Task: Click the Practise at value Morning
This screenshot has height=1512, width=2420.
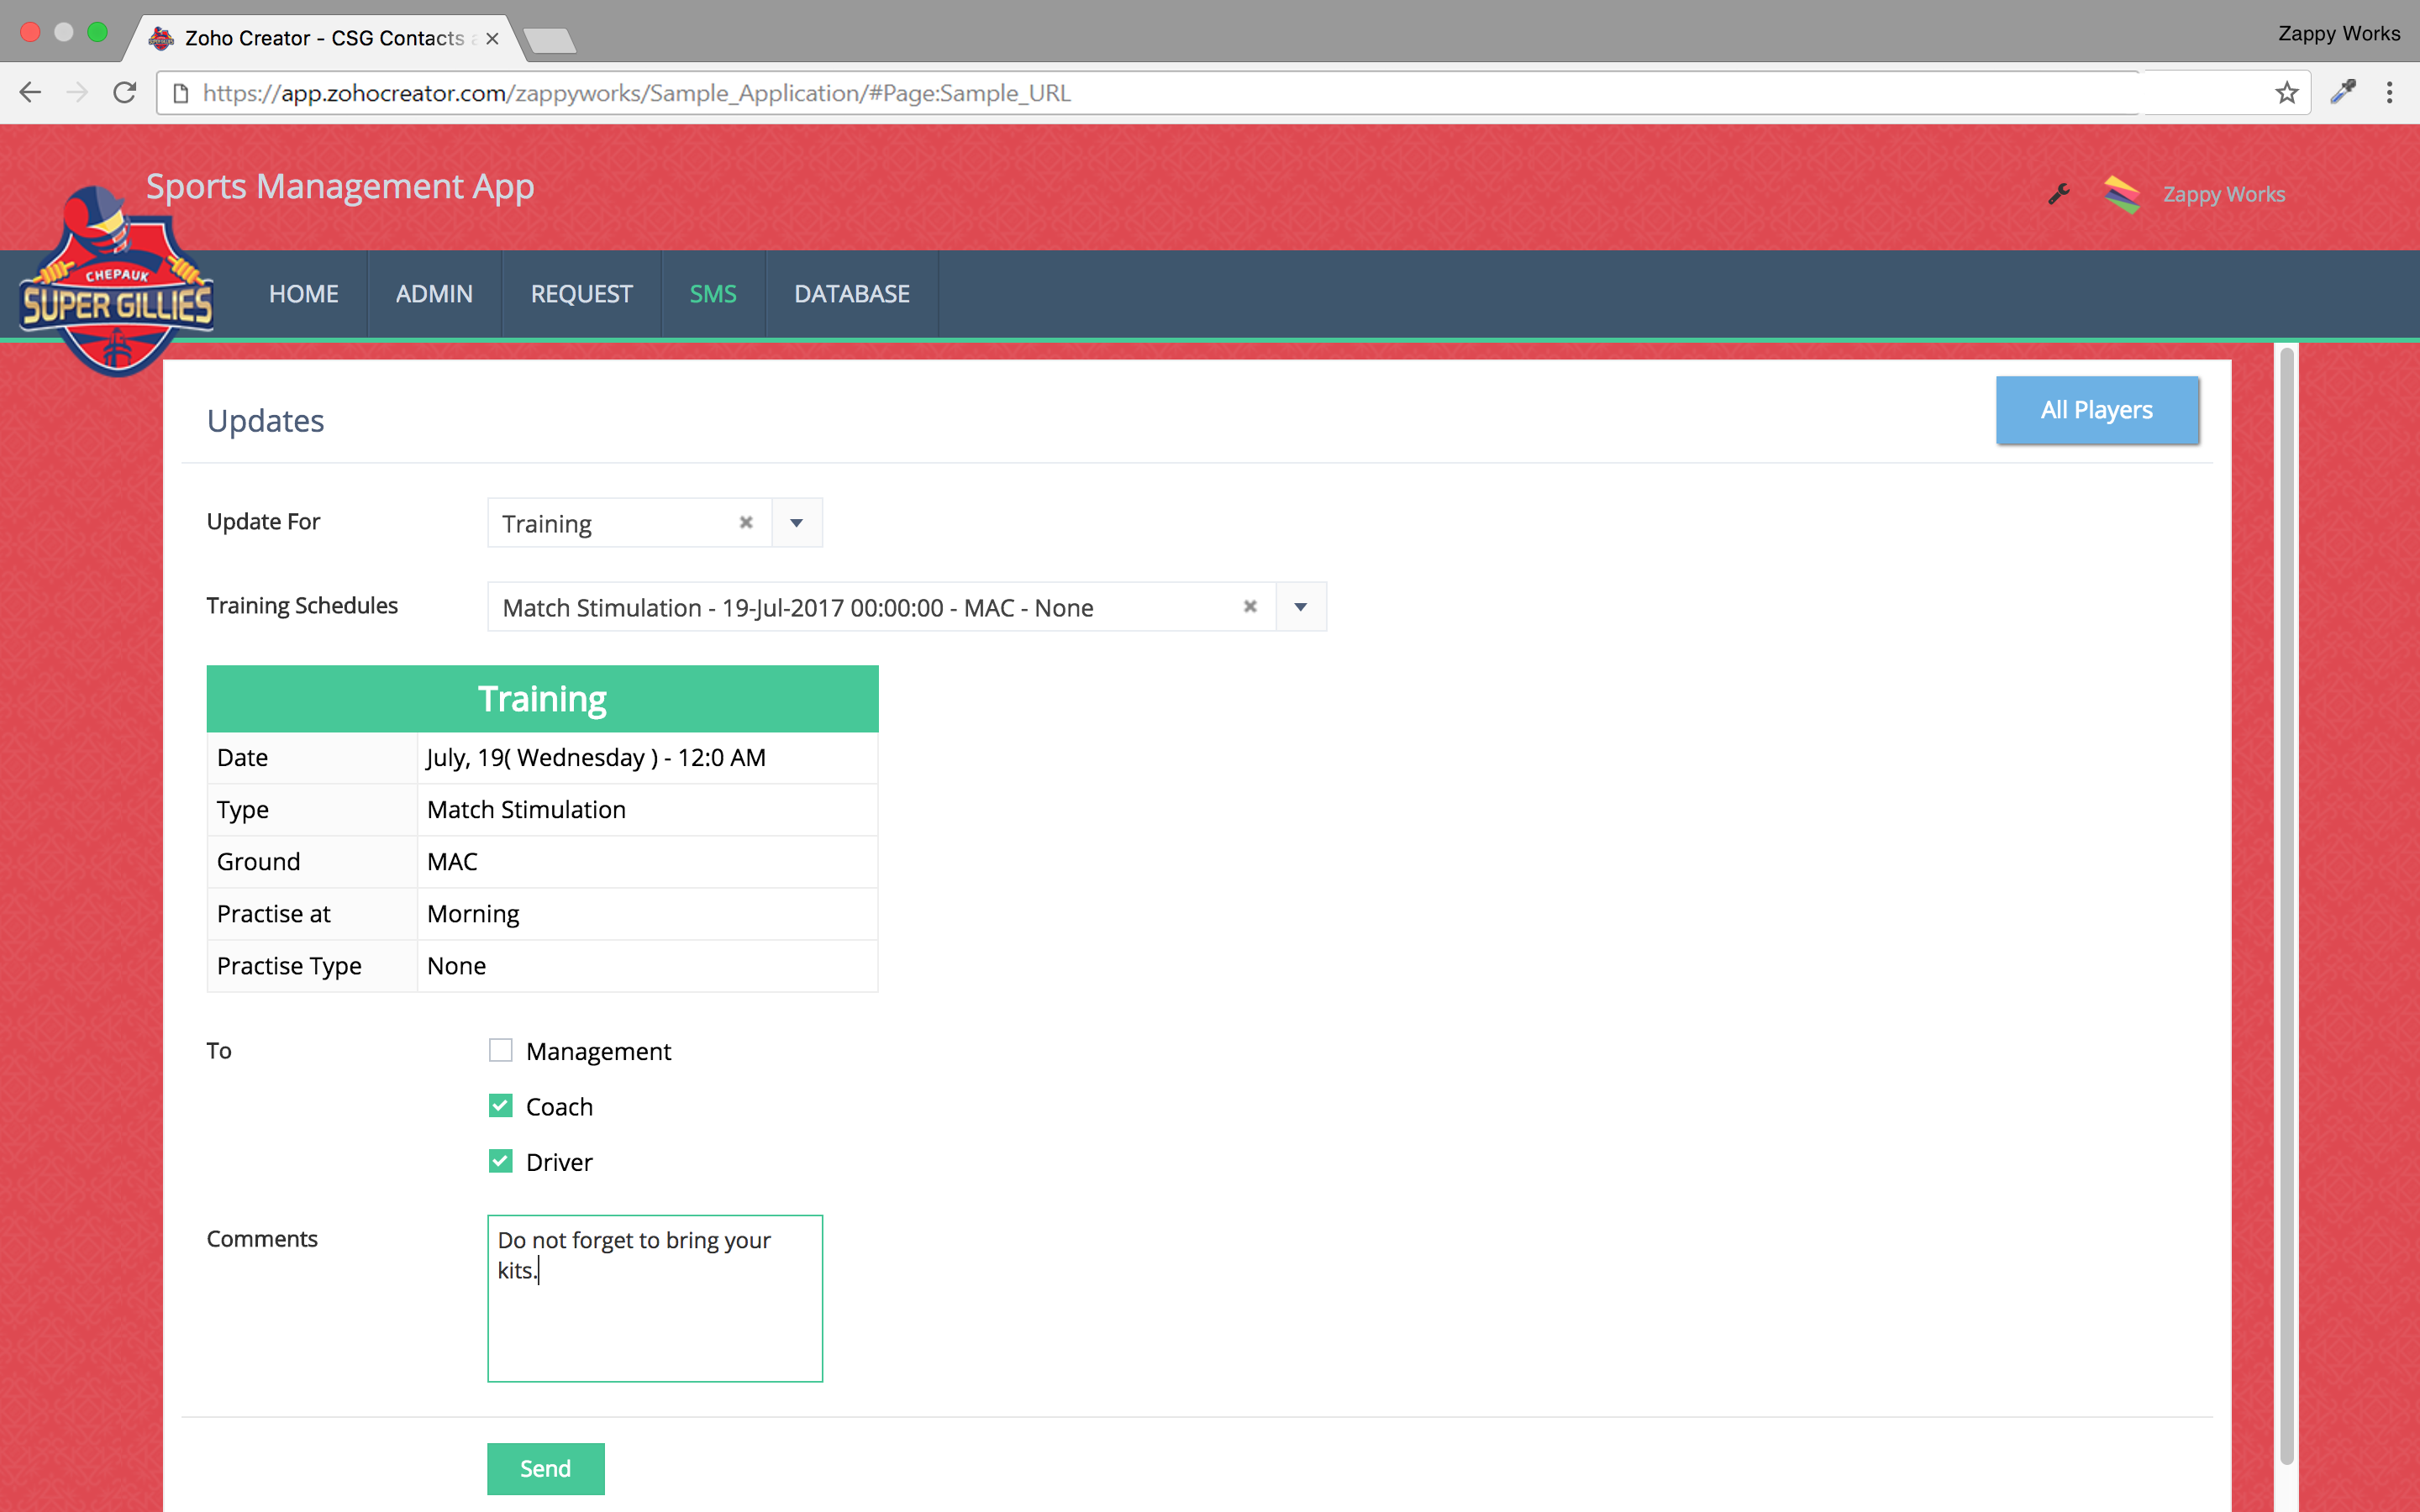Action: coord(473,914)
